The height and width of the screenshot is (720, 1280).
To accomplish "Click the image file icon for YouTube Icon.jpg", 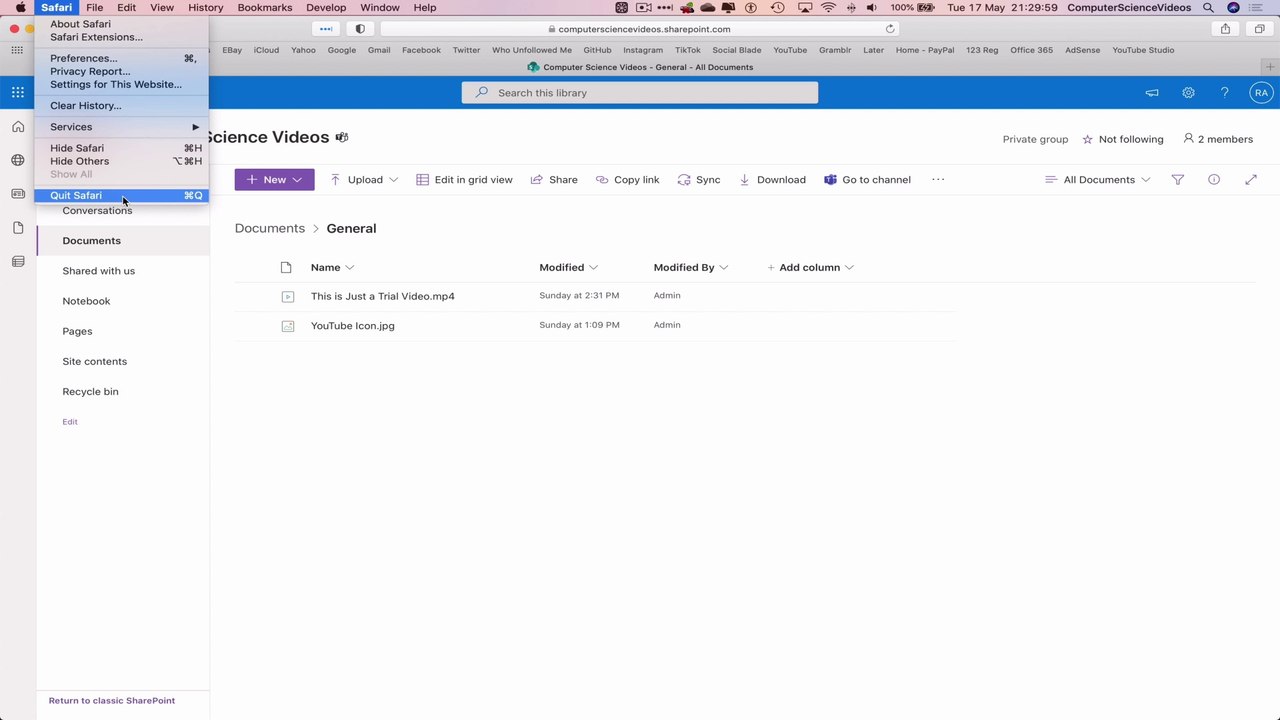I will click(x=288, y=326).
